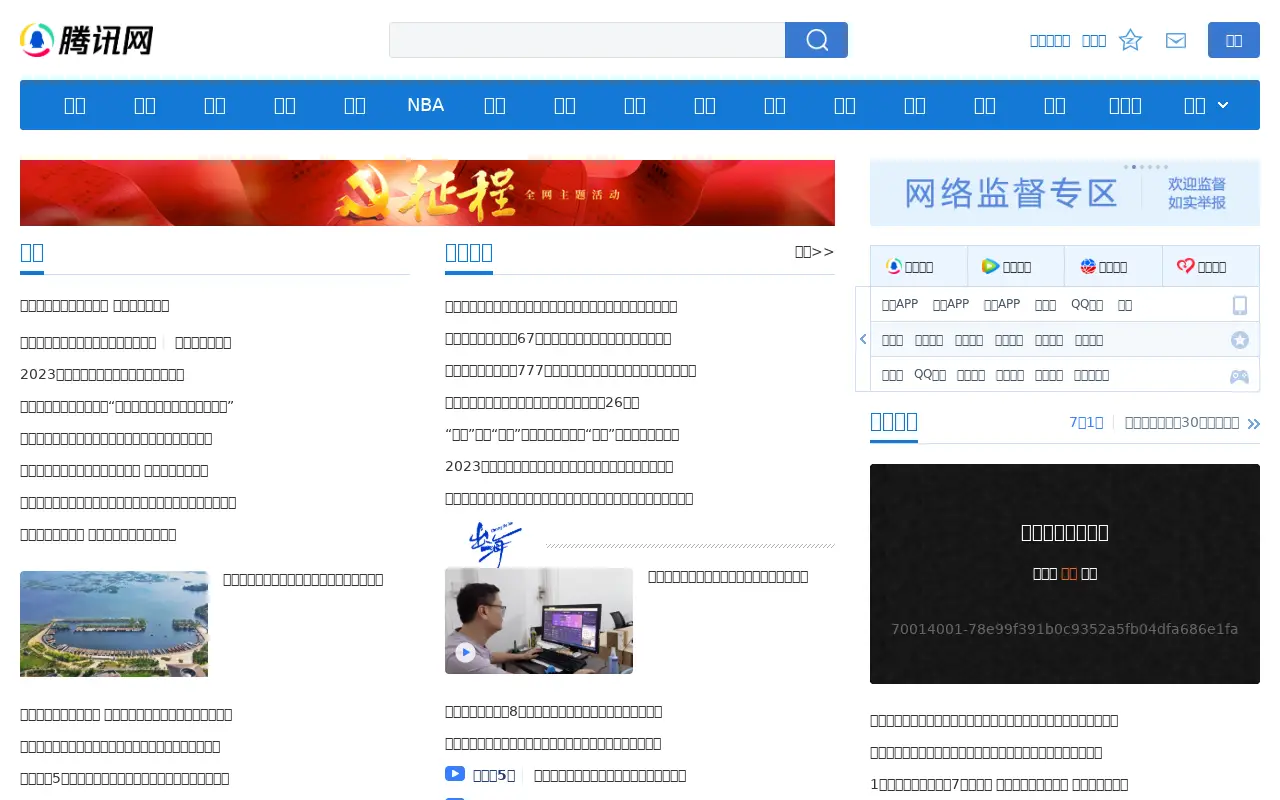Click the blue calligraphy logo above the video thumbnail
The height and width of the screenshot is (800, 1280).
[x=496, y=543]
